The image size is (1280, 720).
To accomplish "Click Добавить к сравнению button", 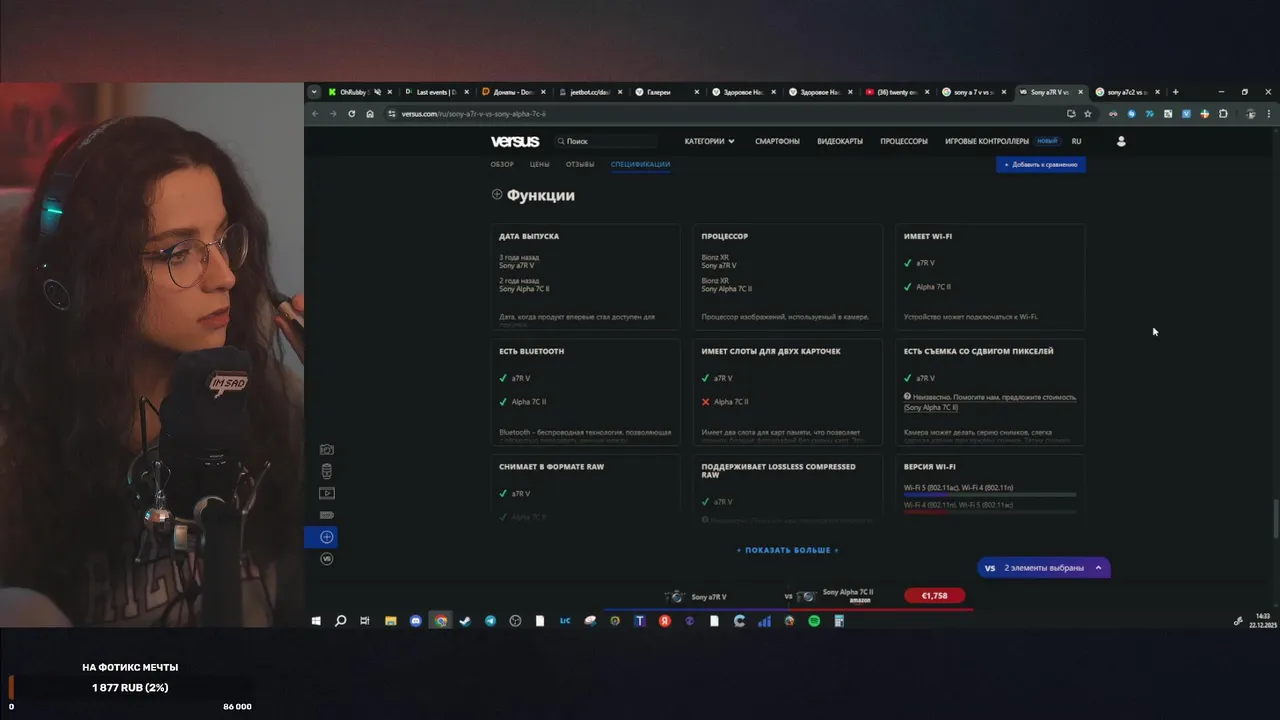I will coord(1041,164).
